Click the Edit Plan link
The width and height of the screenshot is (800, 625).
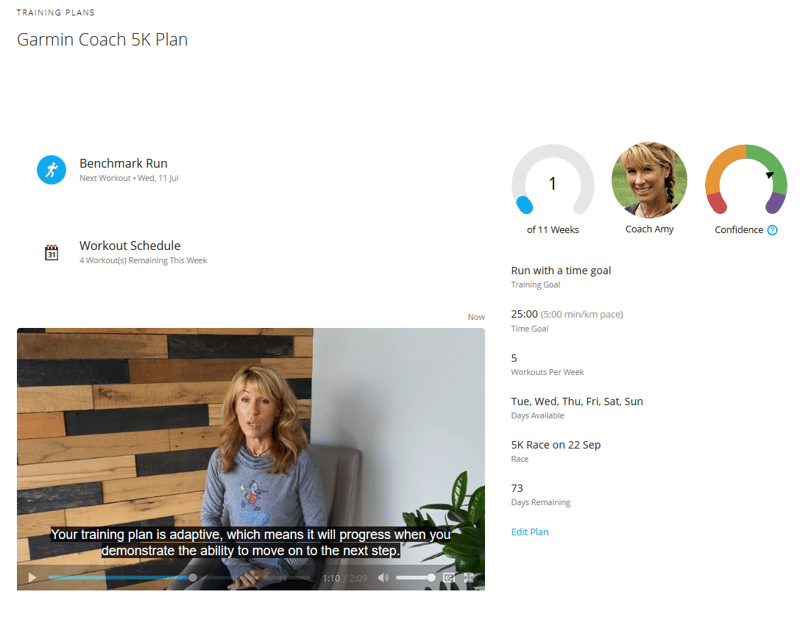[x=530, y=532]
